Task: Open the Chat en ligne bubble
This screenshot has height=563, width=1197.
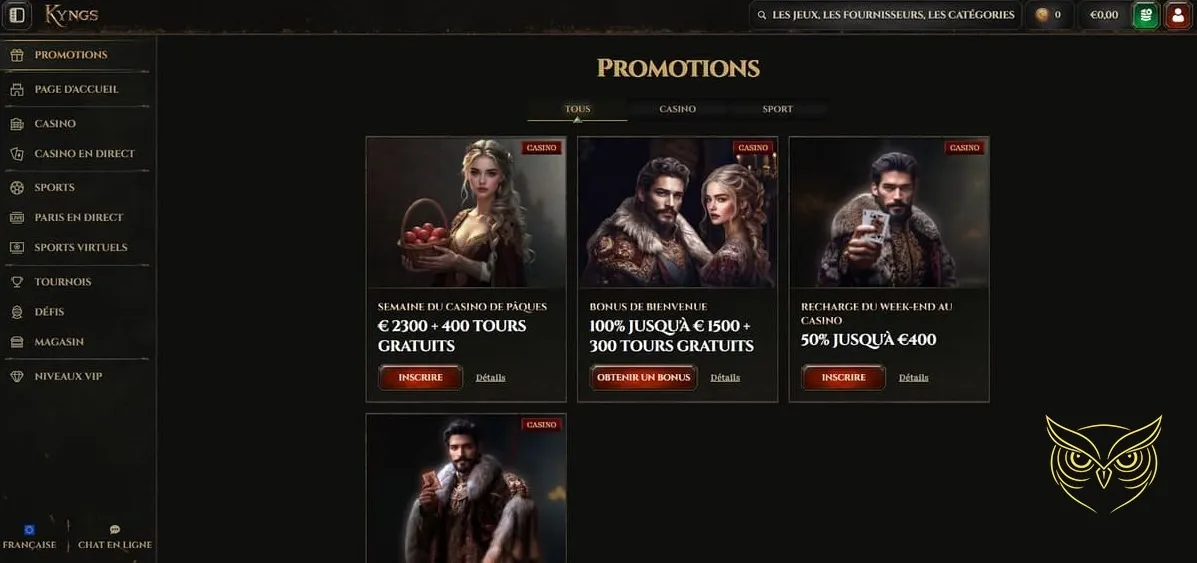Action: [115, 538]
